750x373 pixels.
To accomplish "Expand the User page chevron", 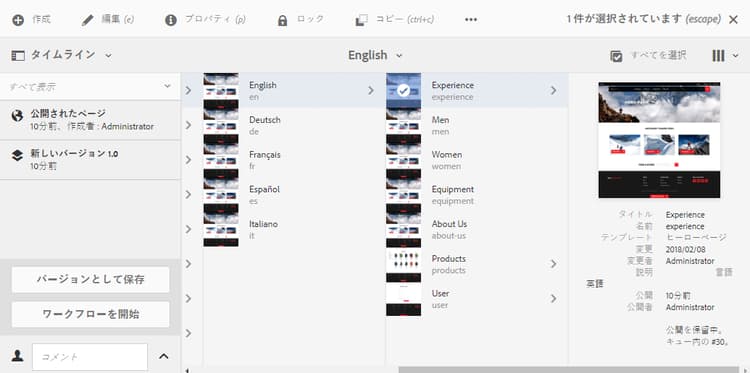I will coord(553,298).
